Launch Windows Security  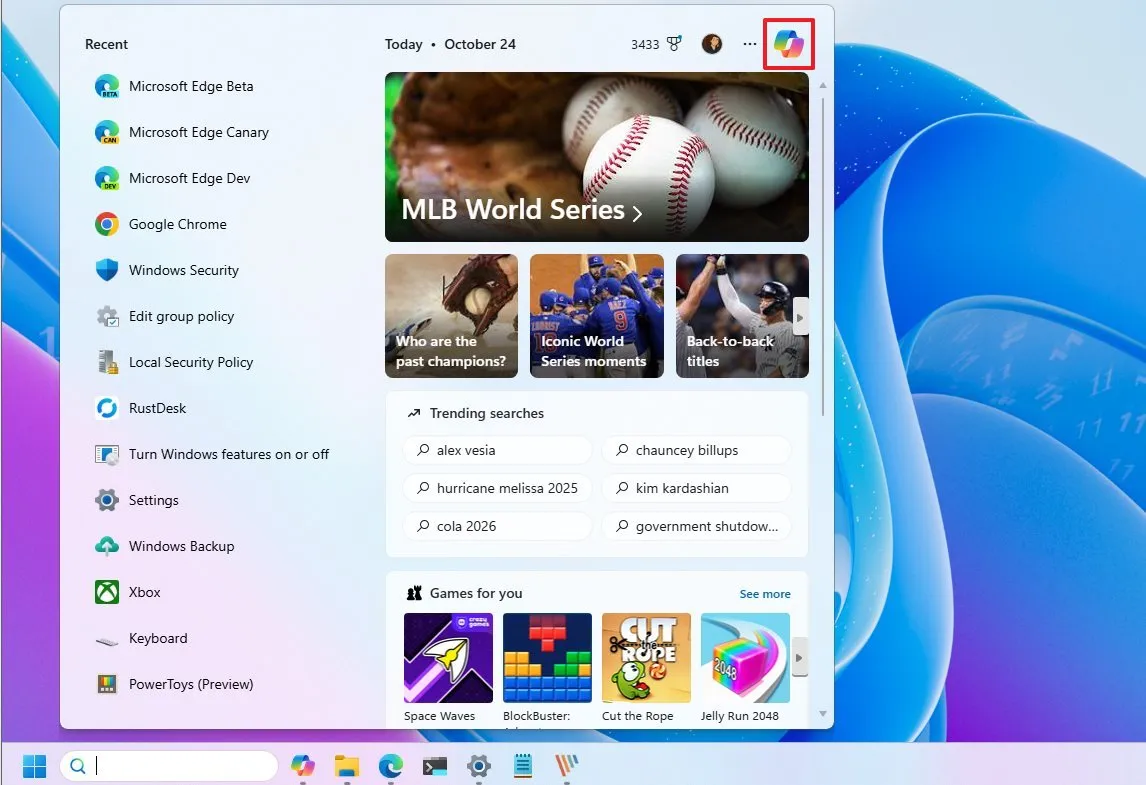click(182, 270)
